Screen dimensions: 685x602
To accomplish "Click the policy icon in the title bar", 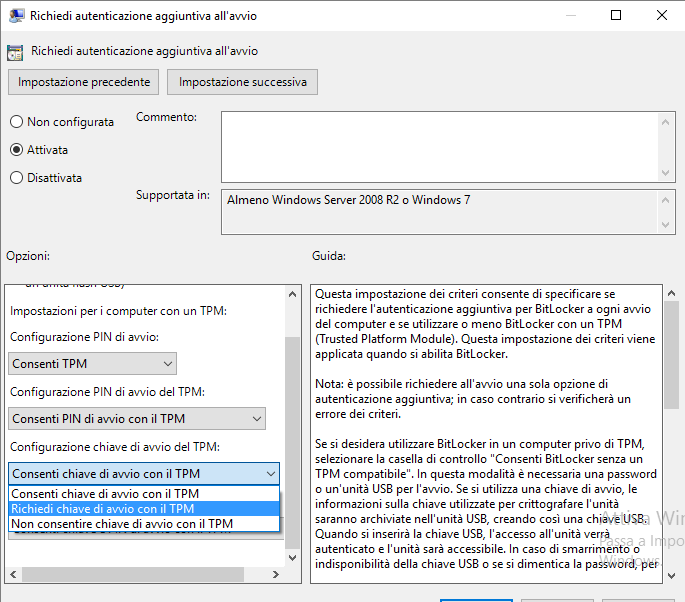I will tap(15, 15).
